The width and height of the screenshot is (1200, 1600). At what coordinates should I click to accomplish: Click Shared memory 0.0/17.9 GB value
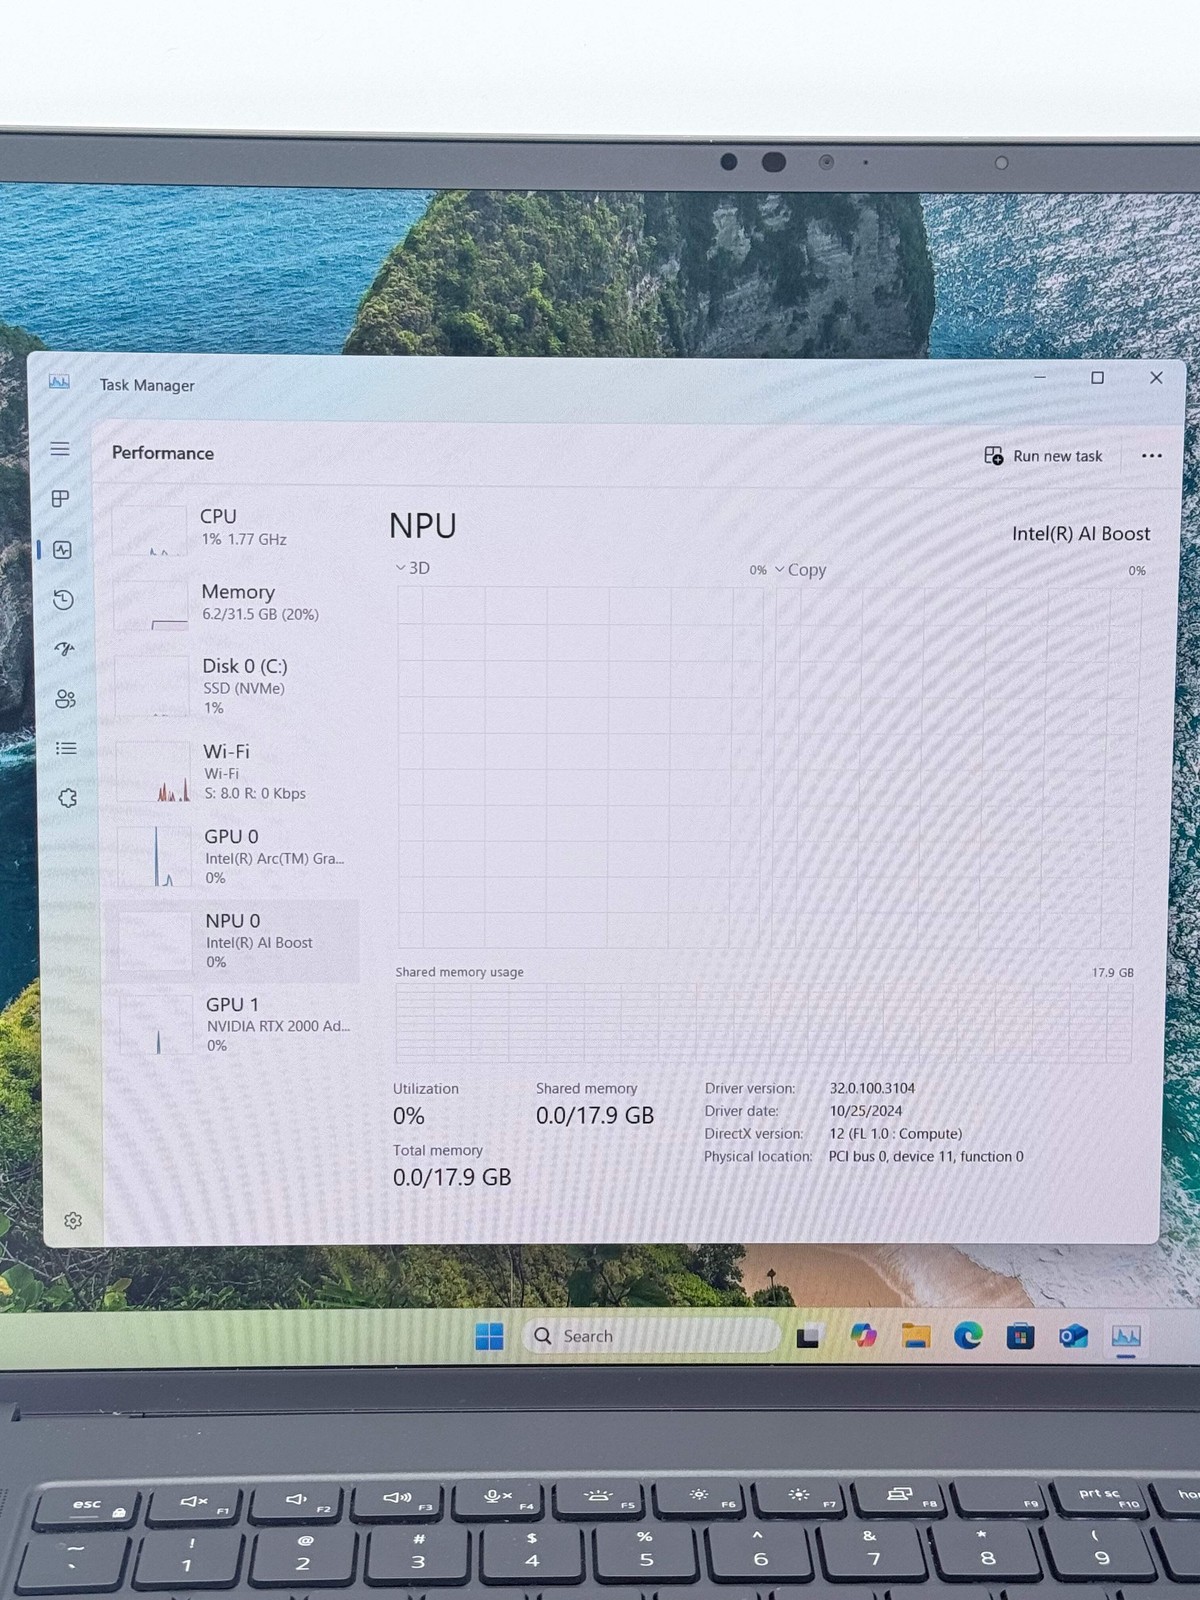point(595,1116)
